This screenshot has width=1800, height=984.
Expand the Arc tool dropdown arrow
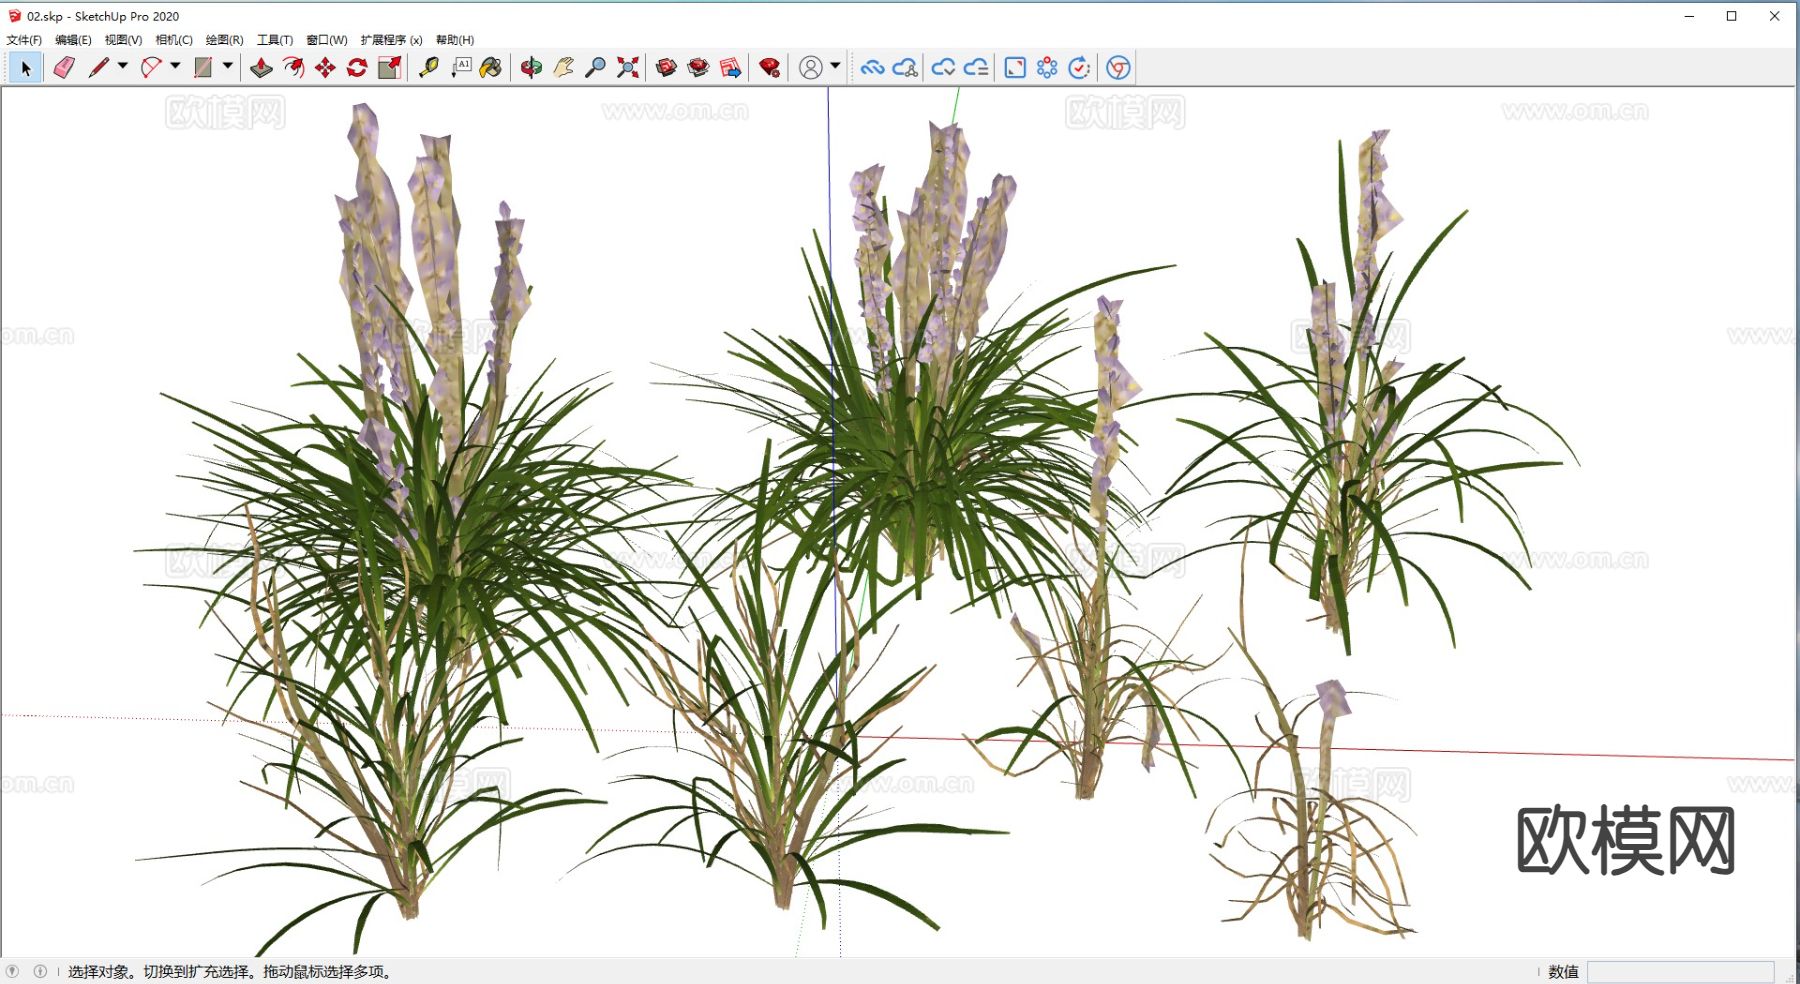175,66
